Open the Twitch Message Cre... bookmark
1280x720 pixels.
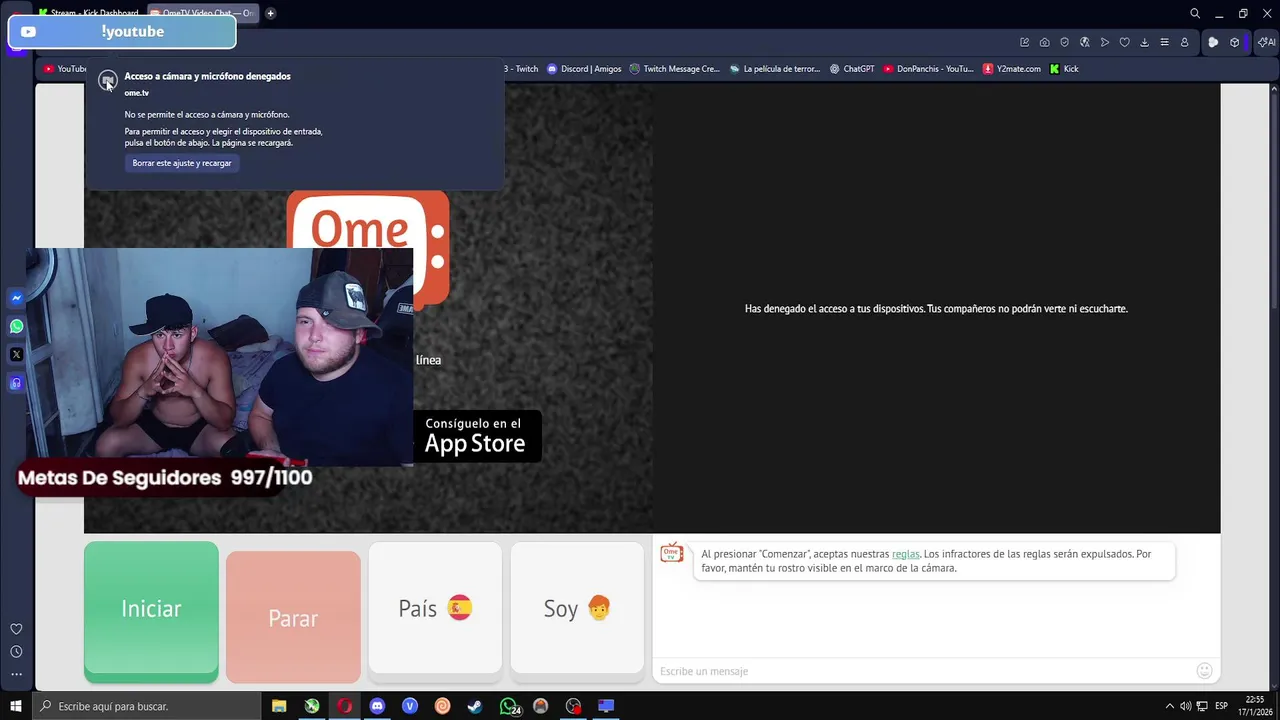tap(675, 69)
